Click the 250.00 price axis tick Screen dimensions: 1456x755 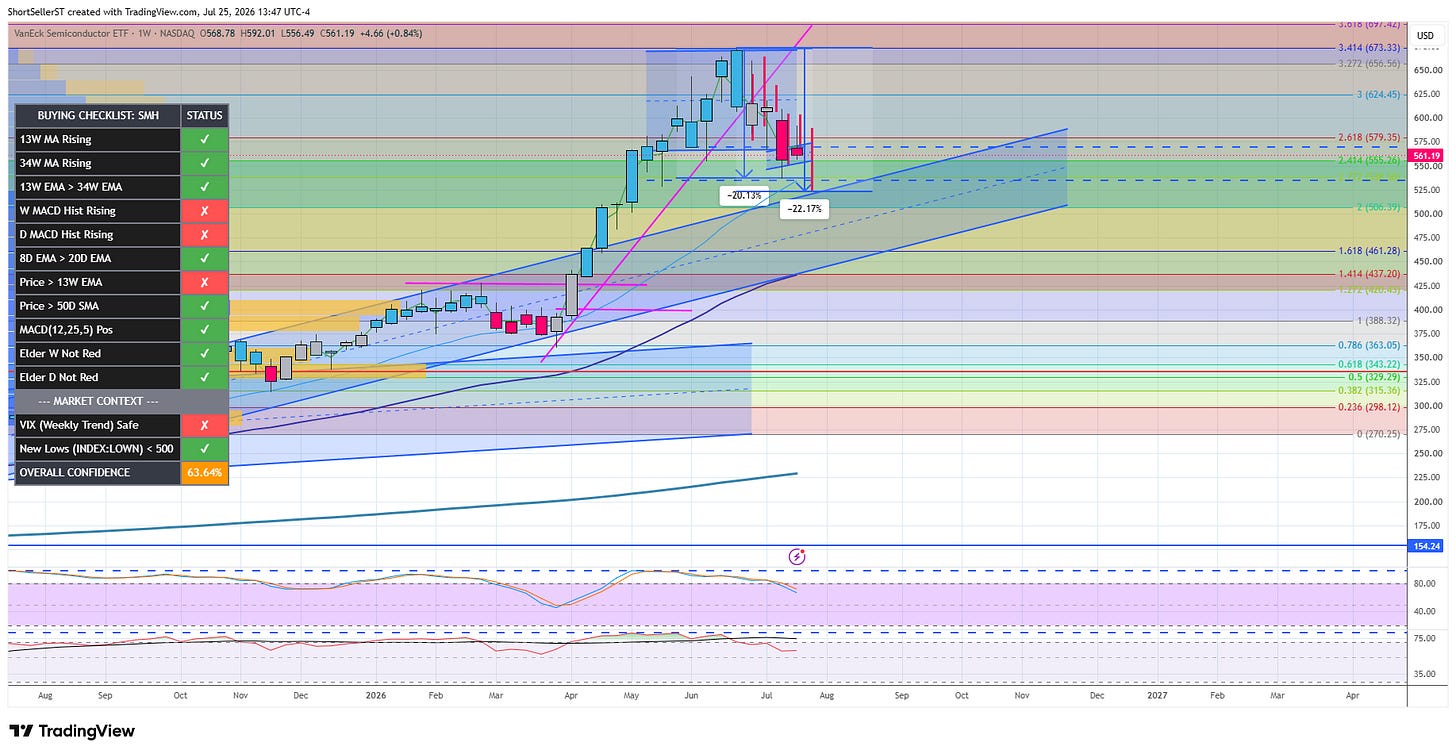click(1426, 454)
